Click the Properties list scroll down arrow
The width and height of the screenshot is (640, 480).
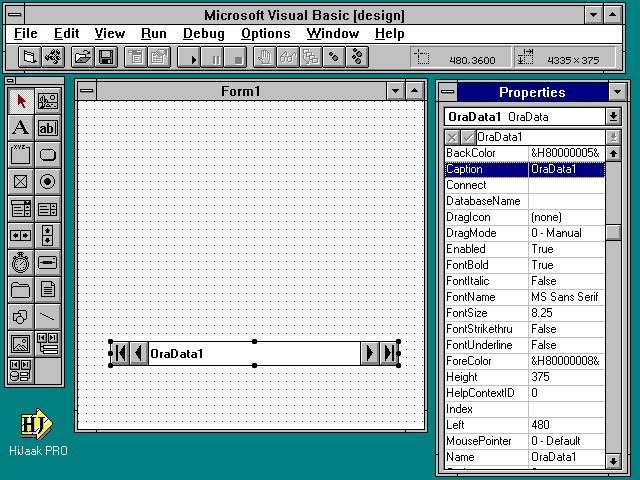613,460
